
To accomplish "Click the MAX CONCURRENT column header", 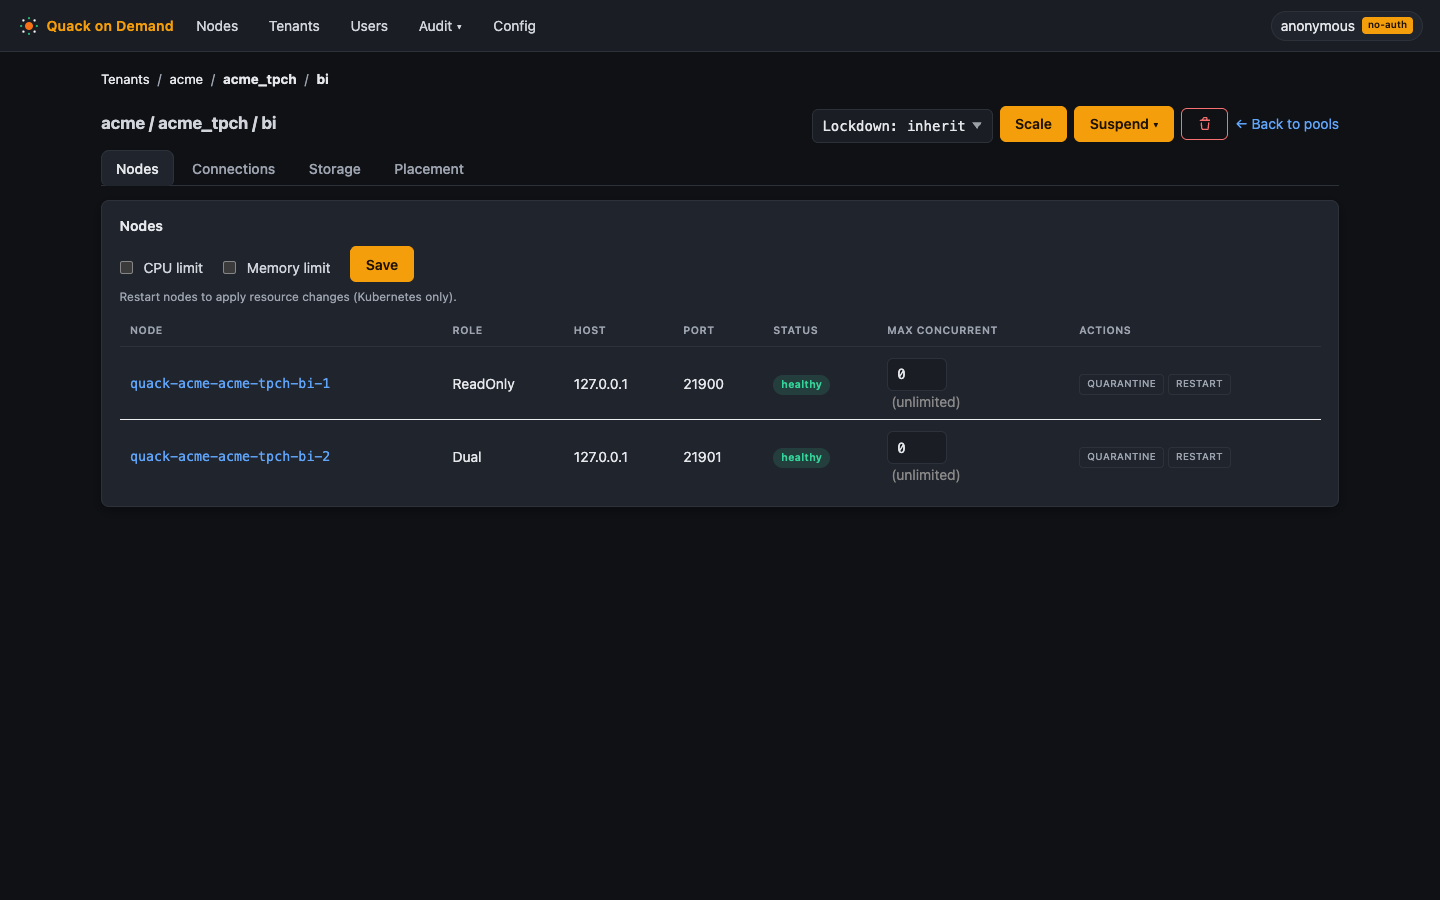I will [942, 330].
